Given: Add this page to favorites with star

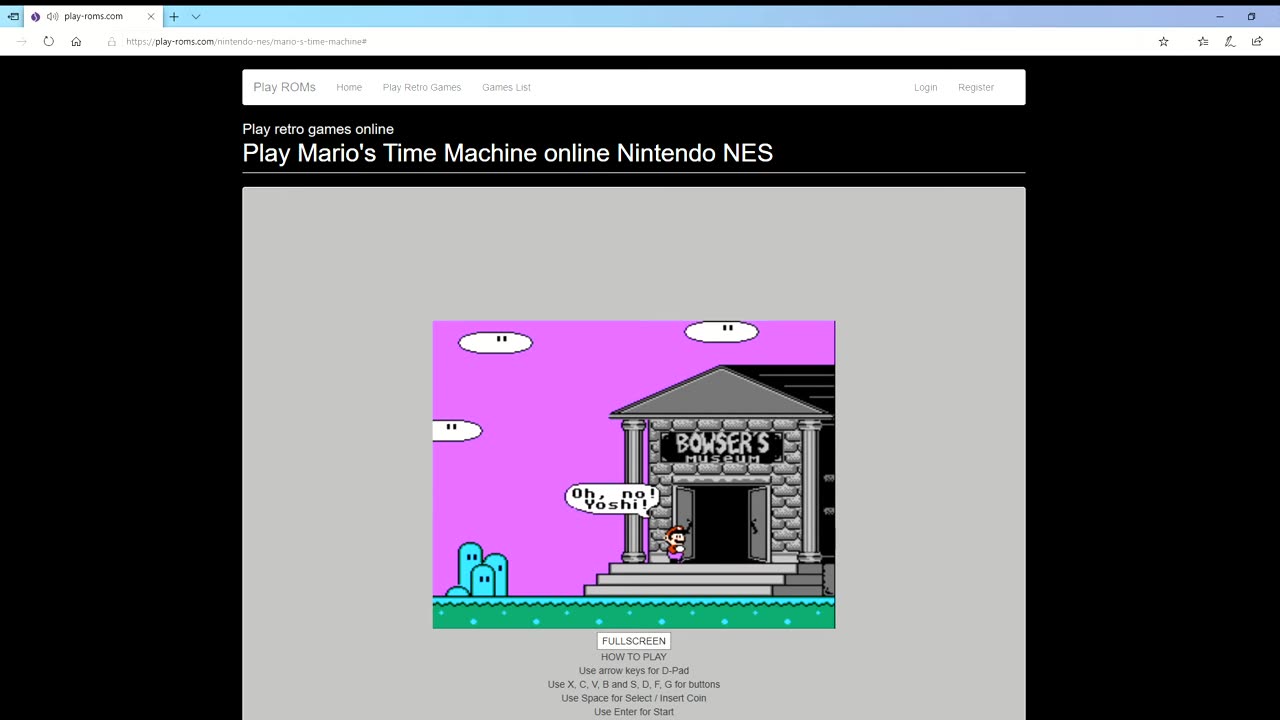Looking at the screenshot, I should (x=1163, y=42).
